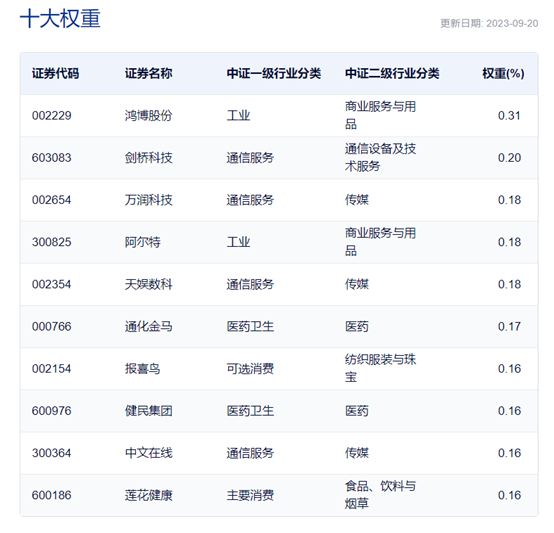Select the stock name 天娱数科
This screenshot has width=554, height=533.
(148, 284)
